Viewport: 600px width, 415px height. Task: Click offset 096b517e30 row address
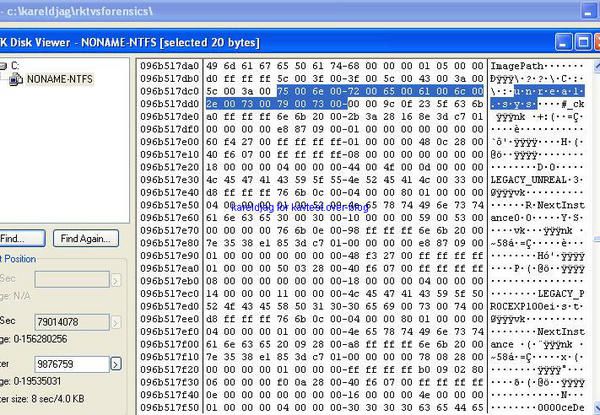[x=170, y=180]
